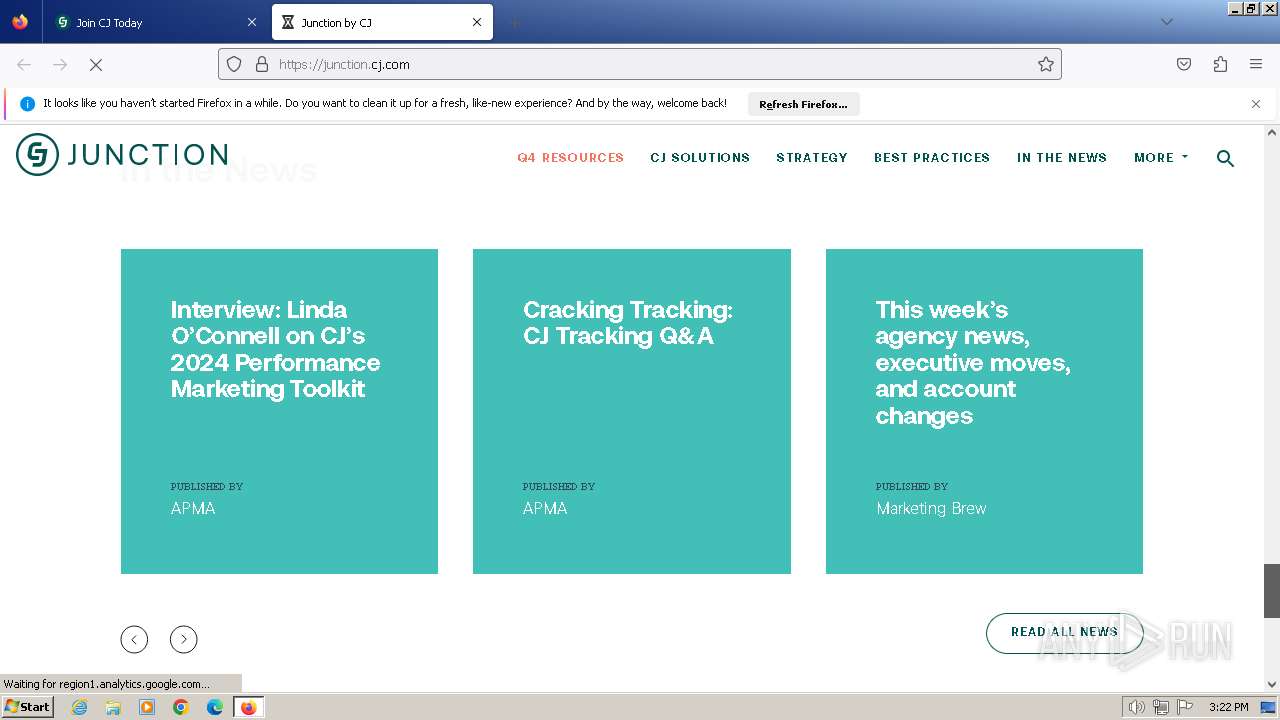Close the Join CJ Today tab
The image size is (1280, 720).
[251, 22]
